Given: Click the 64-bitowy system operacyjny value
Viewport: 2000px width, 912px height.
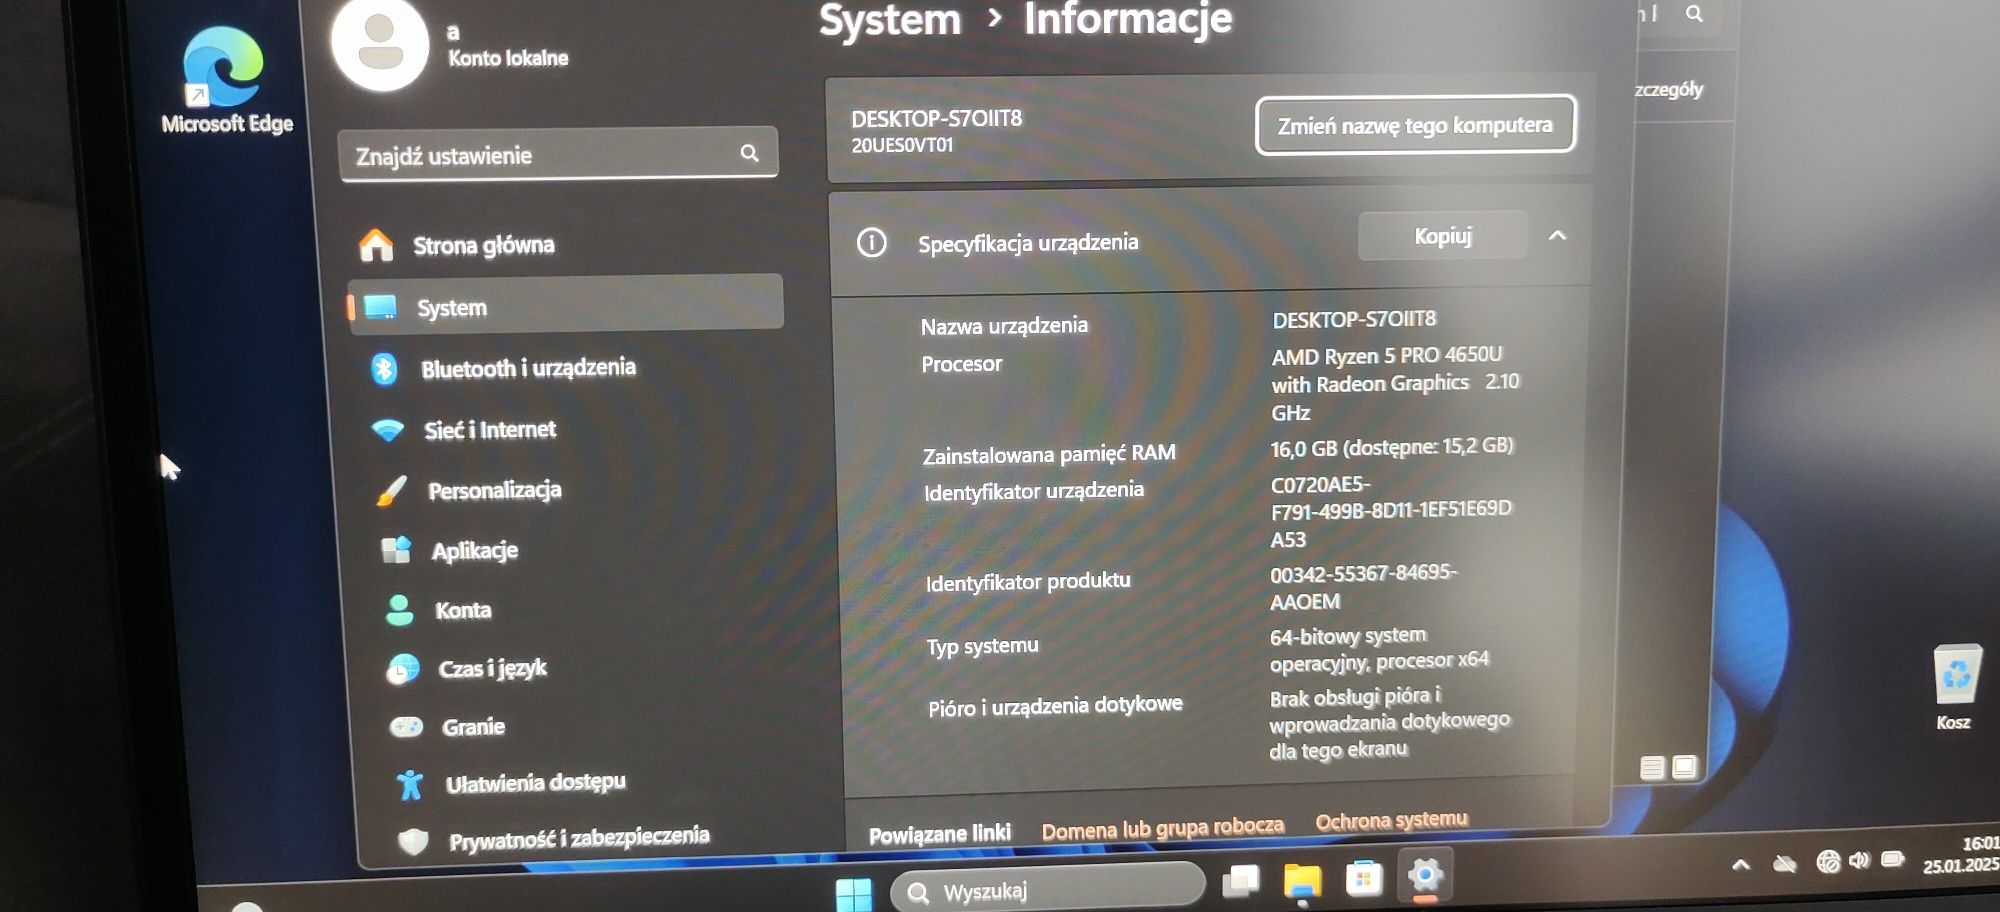Looking at the screenshot, I should 1379,648.
